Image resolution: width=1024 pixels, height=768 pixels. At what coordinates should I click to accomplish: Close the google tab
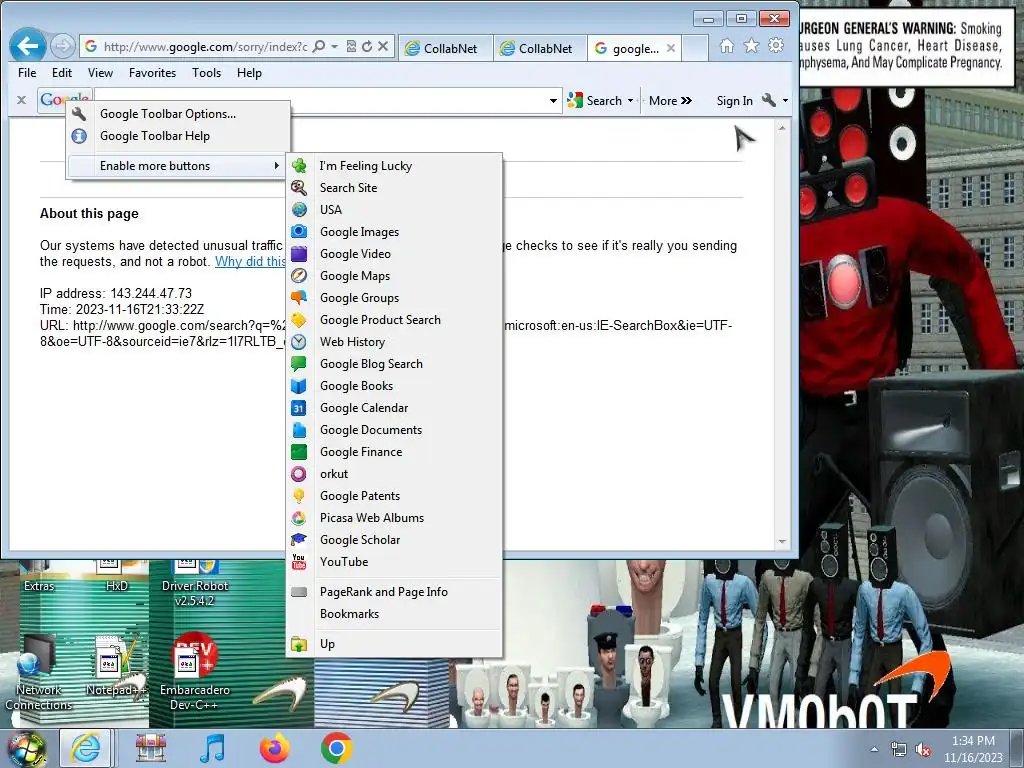[671, 48]
